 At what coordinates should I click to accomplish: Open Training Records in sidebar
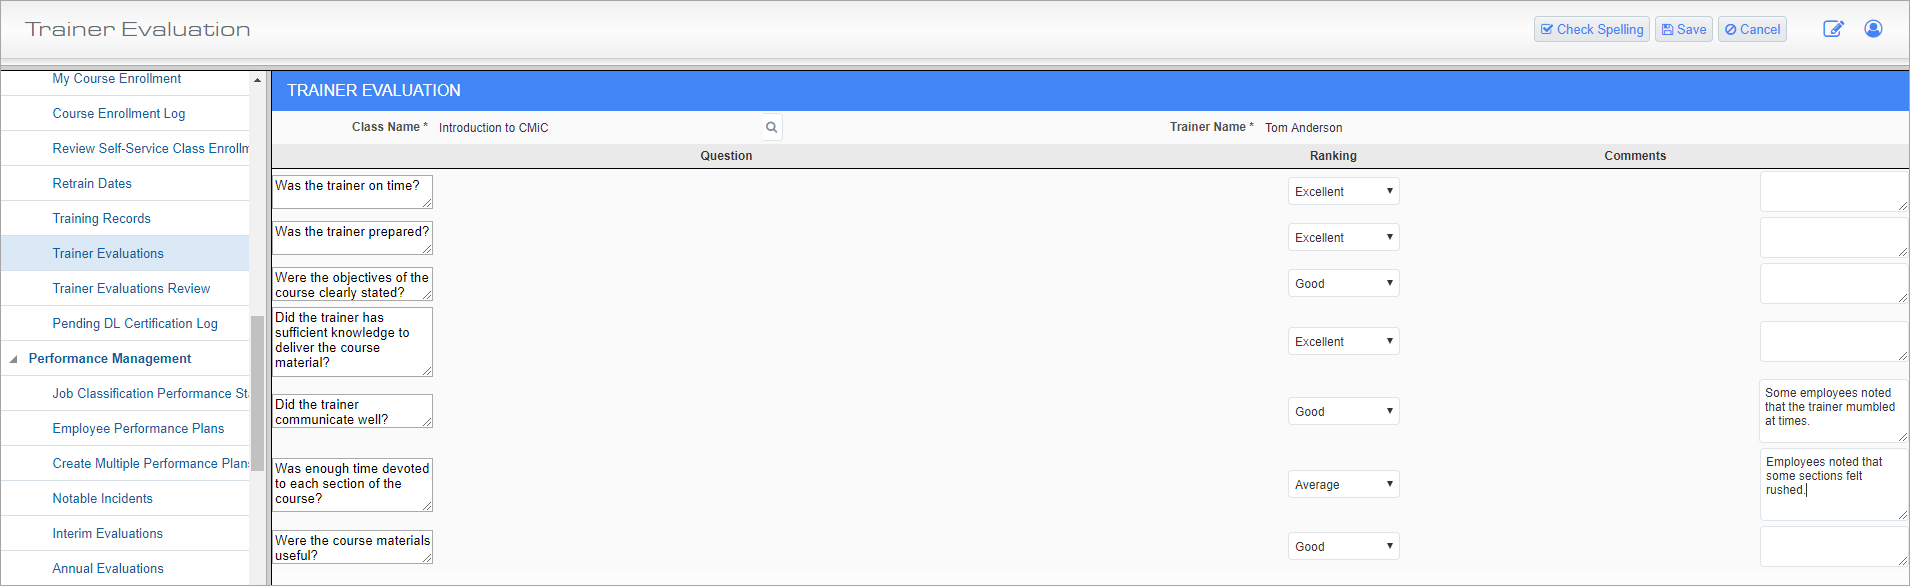coord(101,218)
